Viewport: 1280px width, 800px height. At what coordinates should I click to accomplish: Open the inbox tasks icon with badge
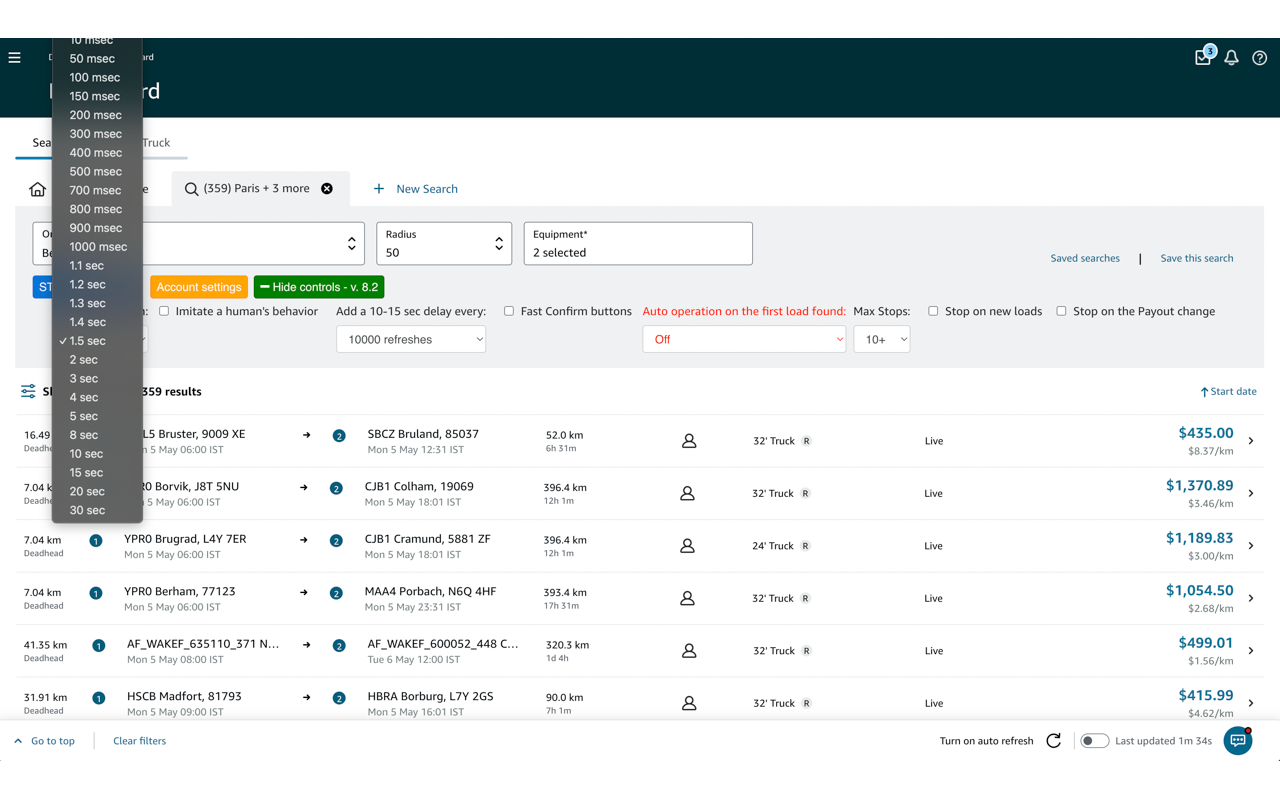click(x=1204, y=57)
